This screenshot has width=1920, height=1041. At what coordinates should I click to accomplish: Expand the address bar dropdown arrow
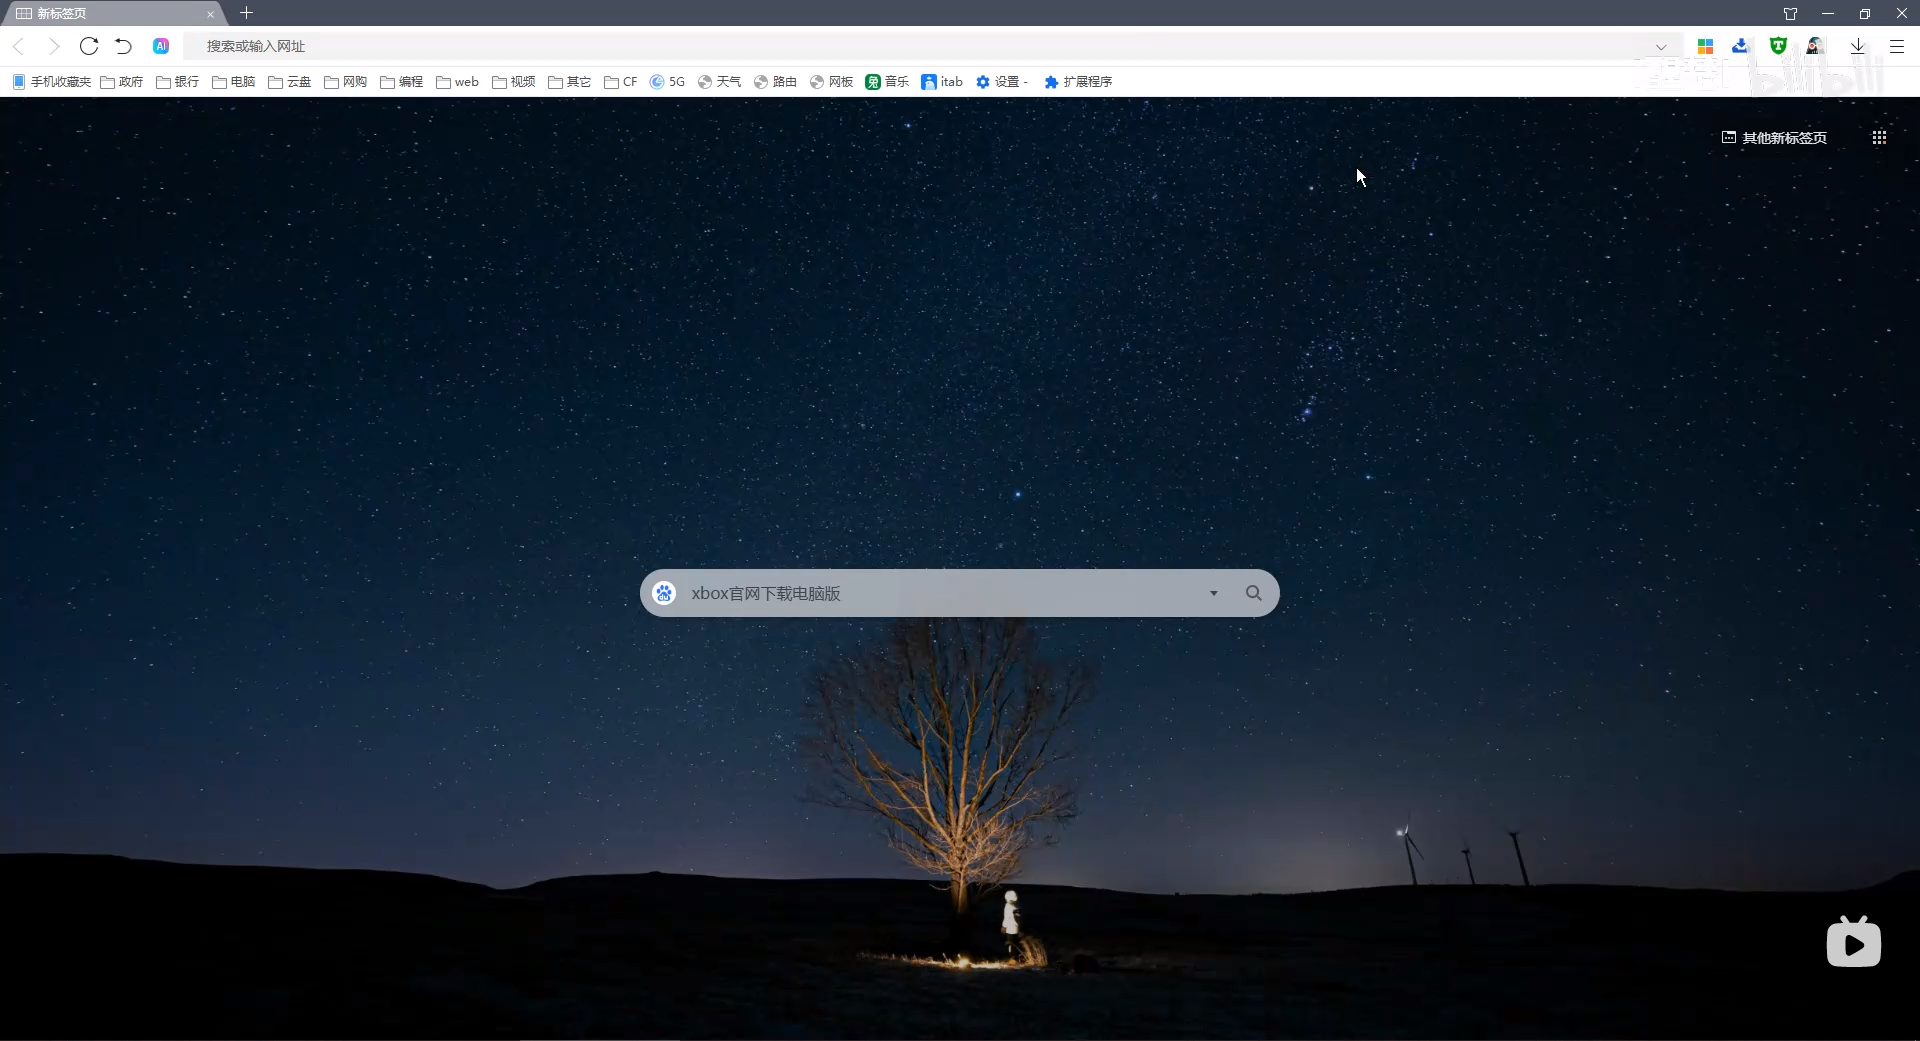tap(1661, 47)
